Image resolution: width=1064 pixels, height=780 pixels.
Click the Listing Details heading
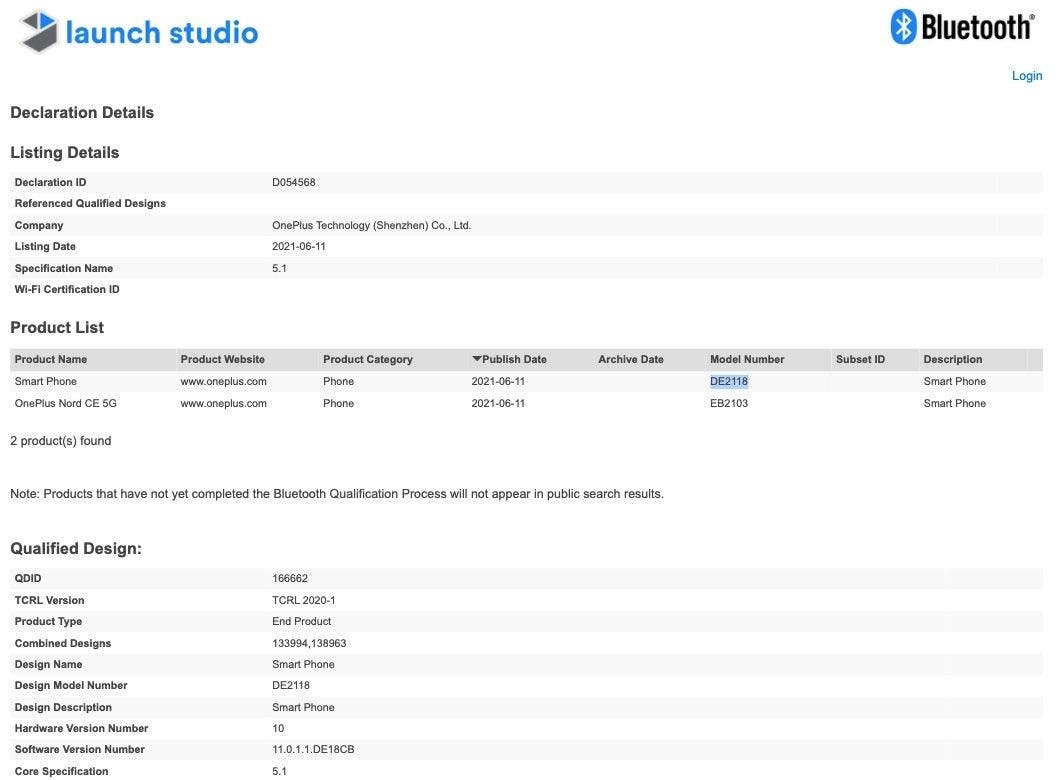(x=64, y=152)
